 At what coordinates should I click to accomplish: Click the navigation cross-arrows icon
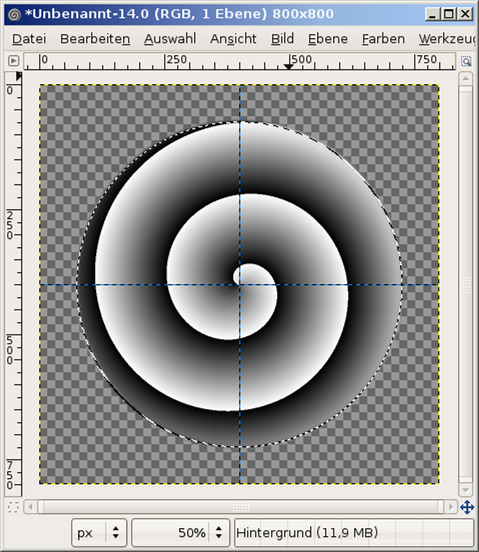point(467,507)
